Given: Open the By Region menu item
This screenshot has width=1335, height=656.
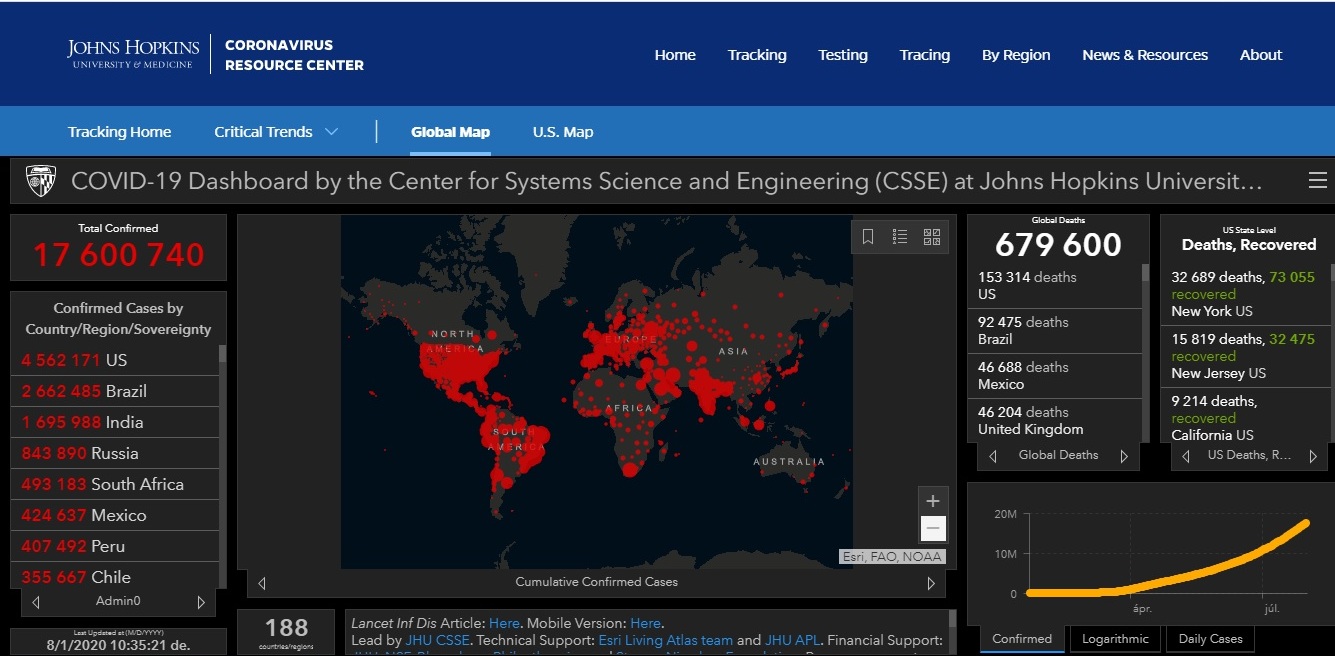Looking at the screenshot, I should click(x=1016, y=55).
